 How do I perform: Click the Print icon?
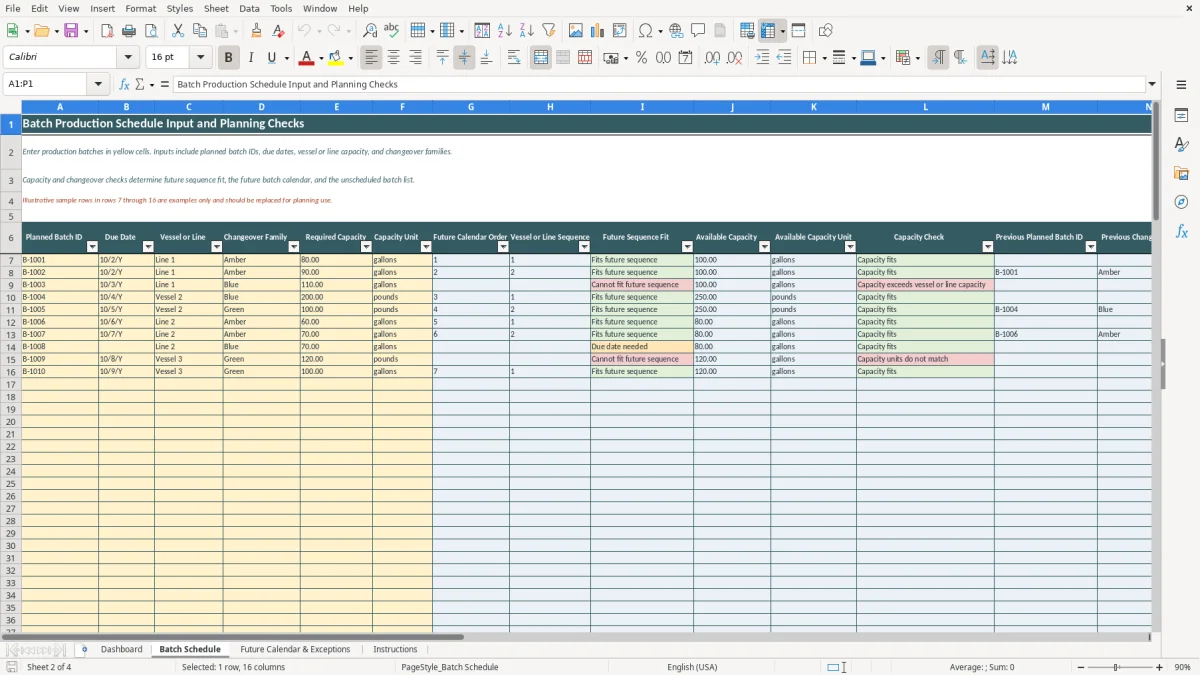click(129, 31)
